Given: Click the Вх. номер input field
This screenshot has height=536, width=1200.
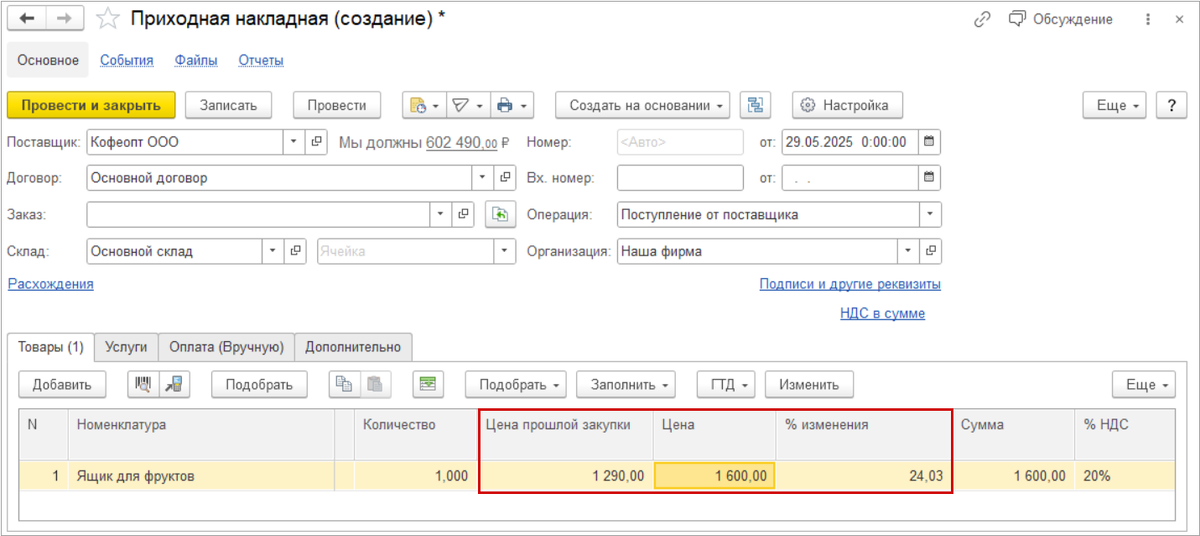Looking at the screenshot, I should 680,178.
